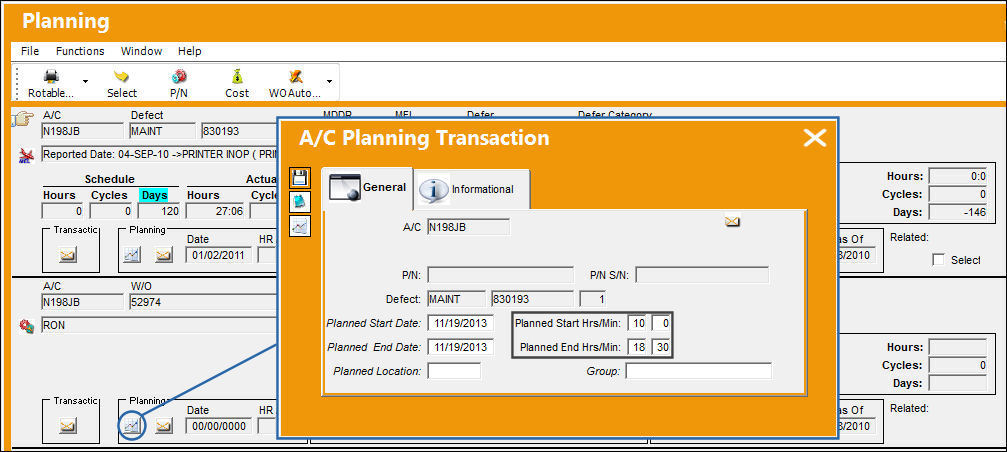Click the Planning envelope icon in first record
This screenshot has height=452, width=1007.
(x=164, y=256)
